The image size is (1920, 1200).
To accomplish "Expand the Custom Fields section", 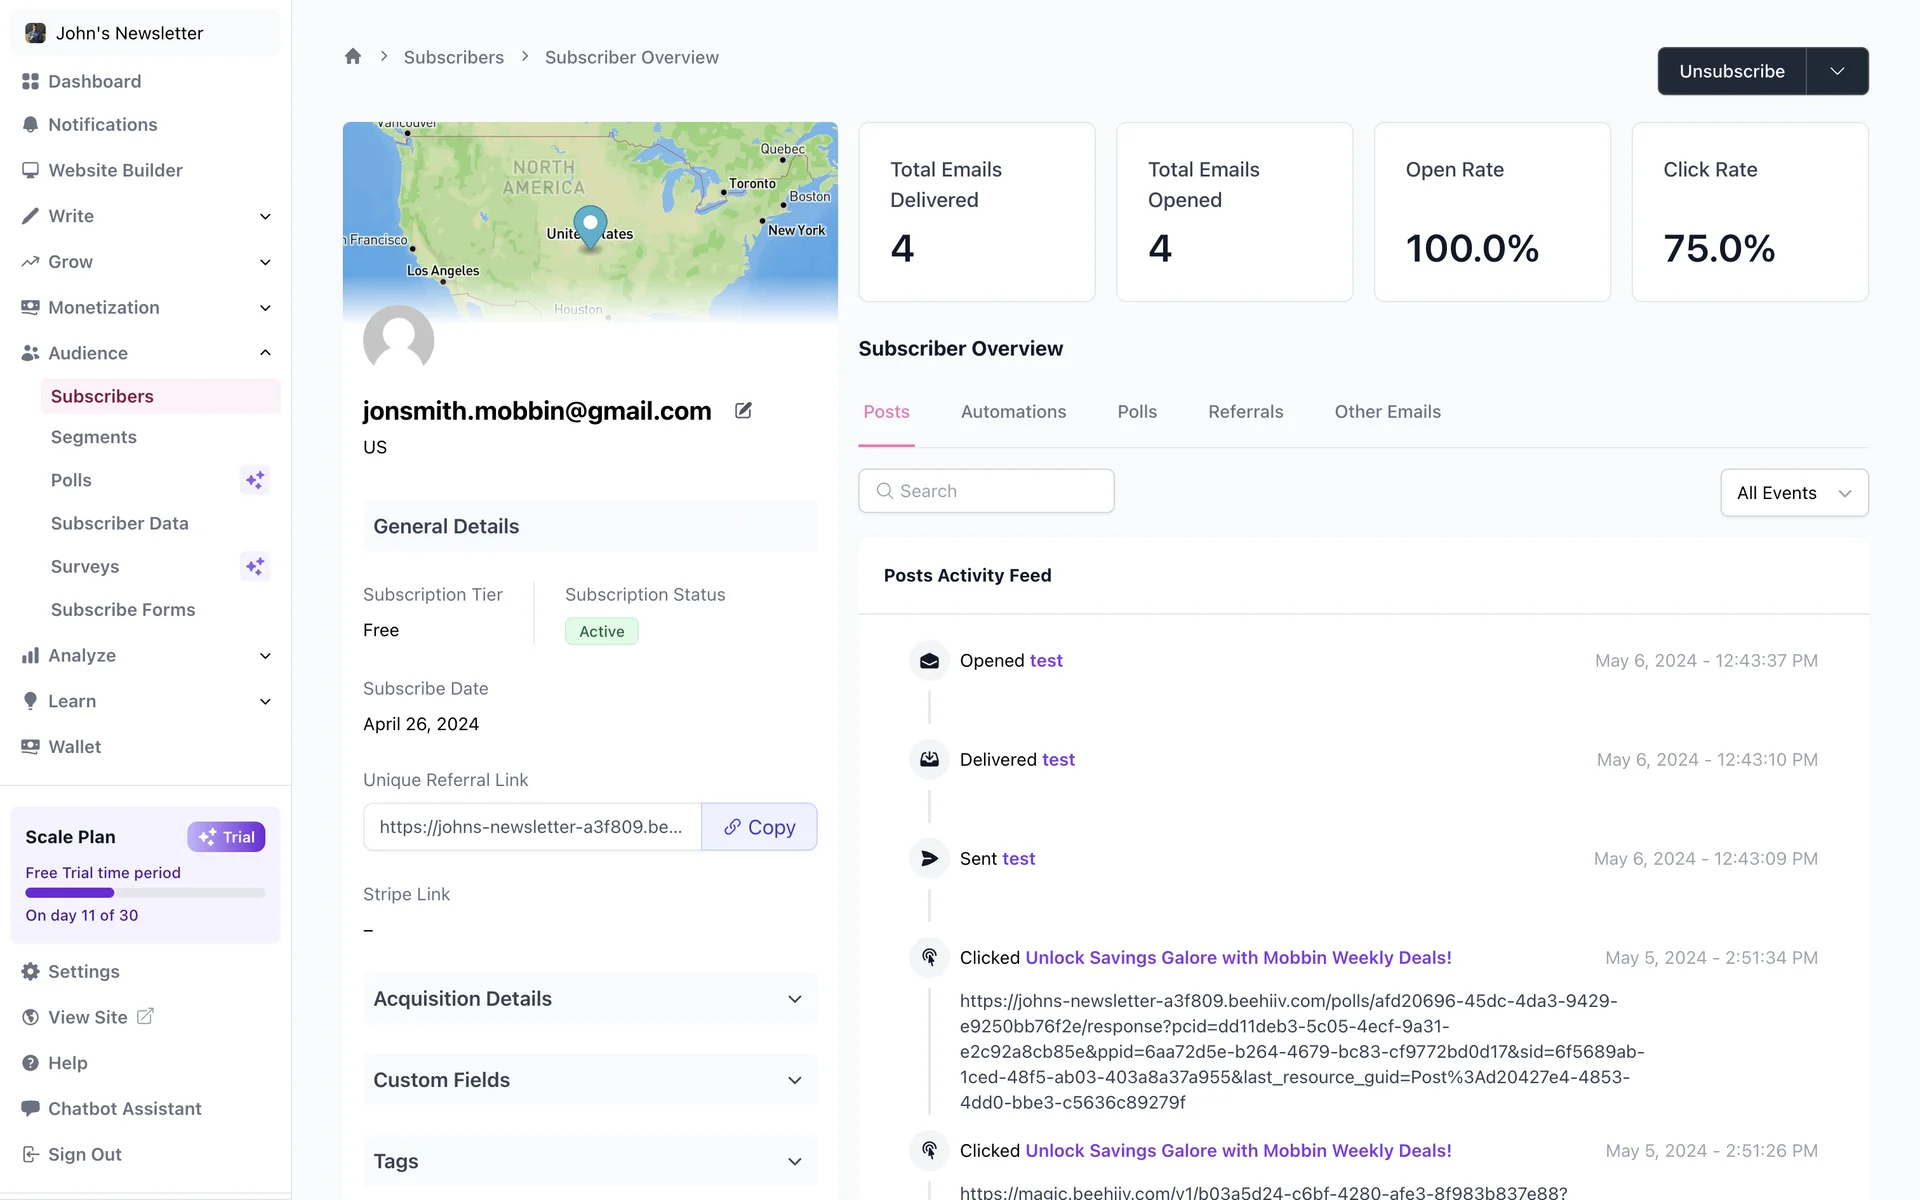I will tap(794, 1080).
